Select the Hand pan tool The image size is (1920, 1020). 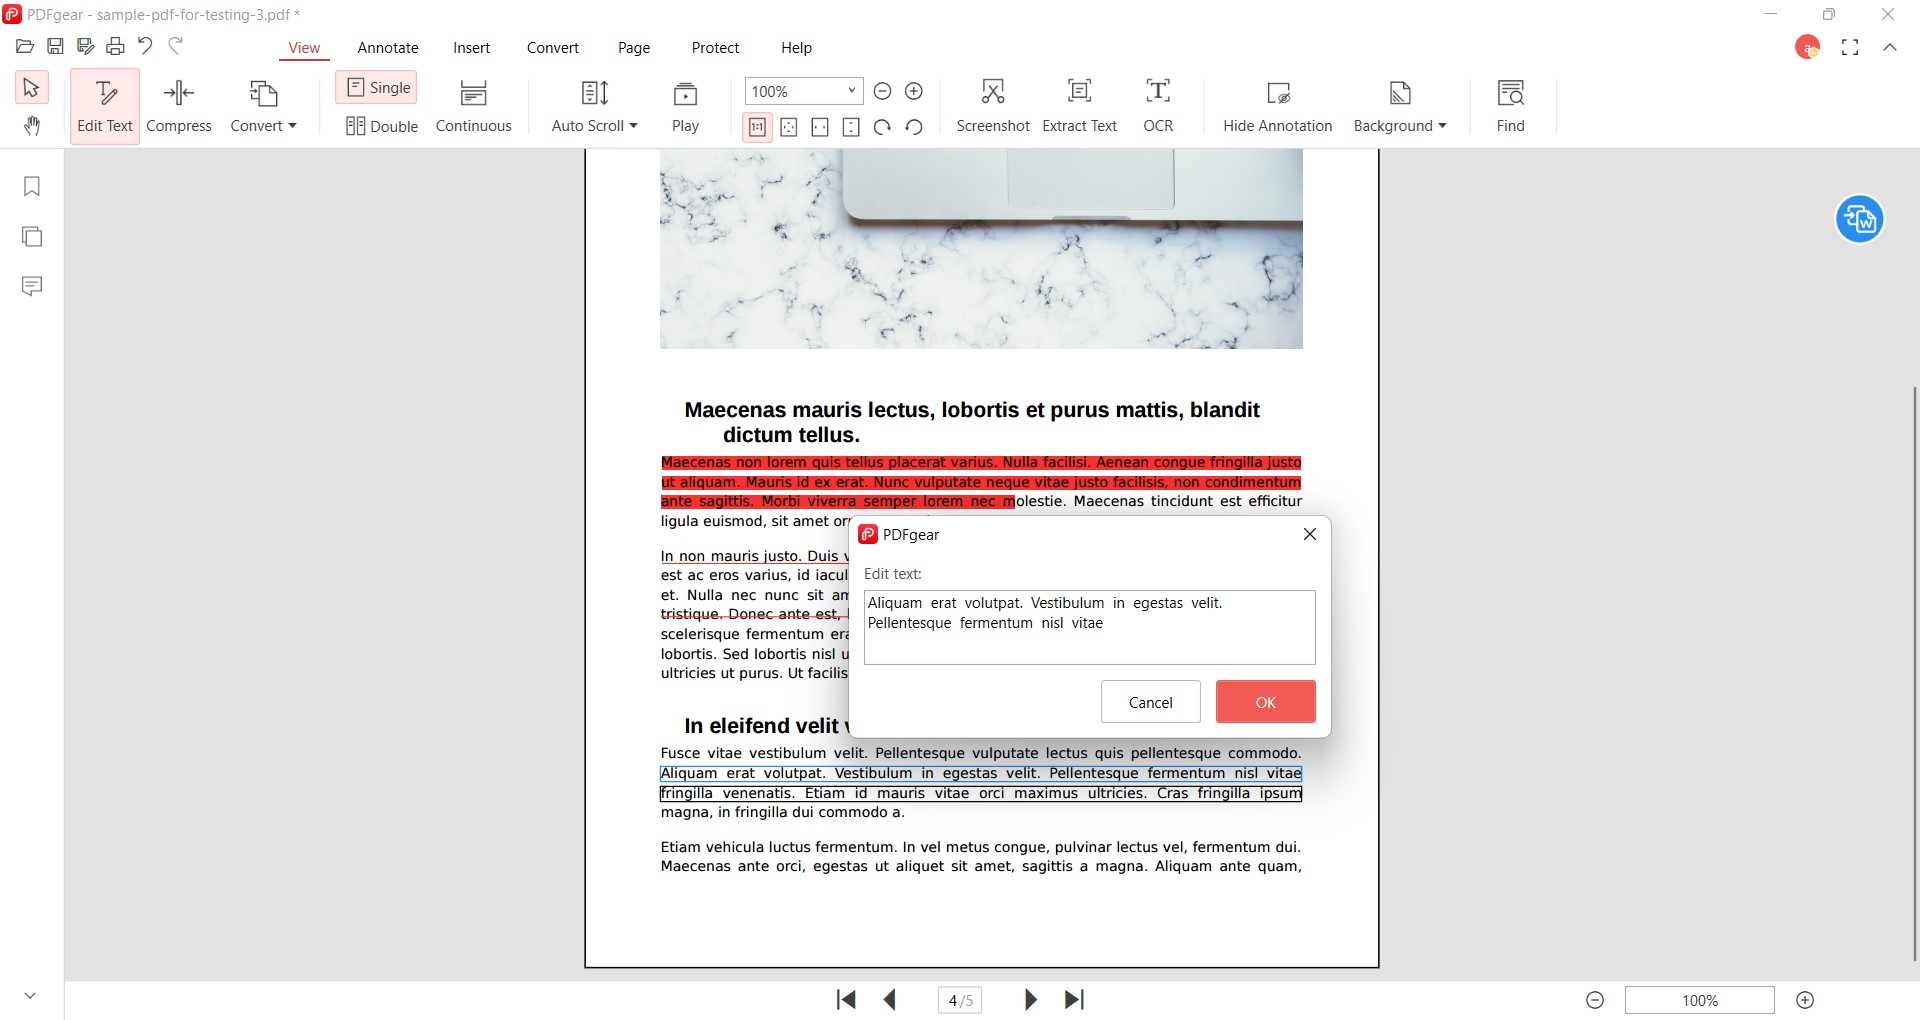(31, 126)
